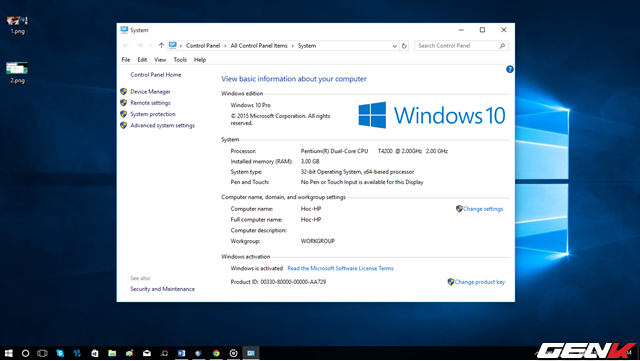Expand the chevron after All Control Panel Items
This screenshot has width=640, height=361.
click(x=293, y=46)
